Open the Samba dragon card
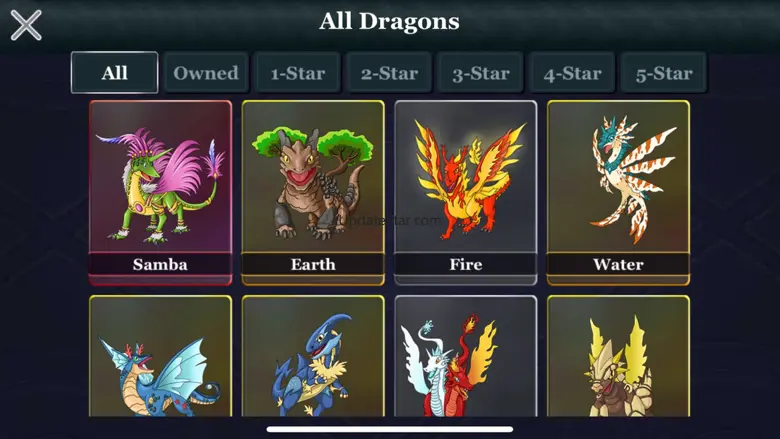Screen dimensions: 780x439 click(x=160, y=192)
